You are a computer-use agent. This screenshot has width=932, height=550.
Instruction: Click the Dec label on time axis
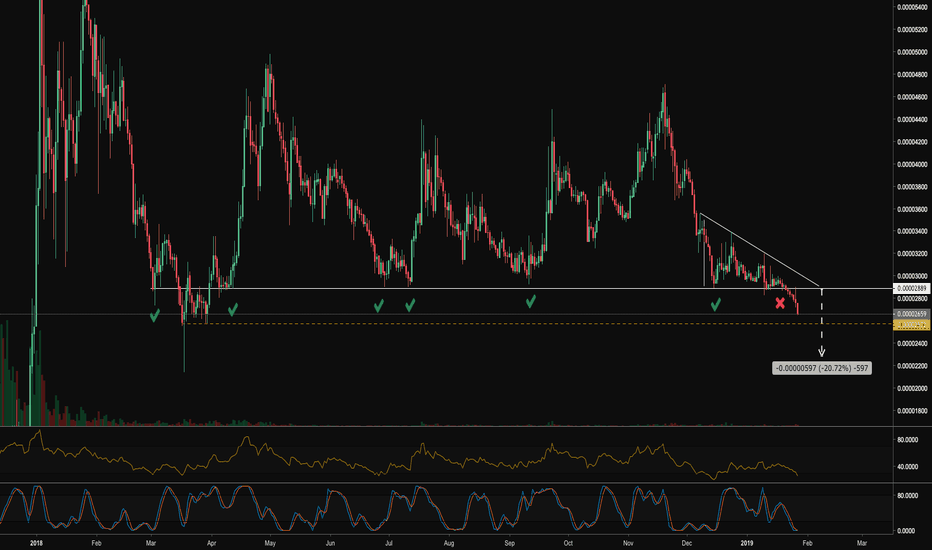click(687, 543)
